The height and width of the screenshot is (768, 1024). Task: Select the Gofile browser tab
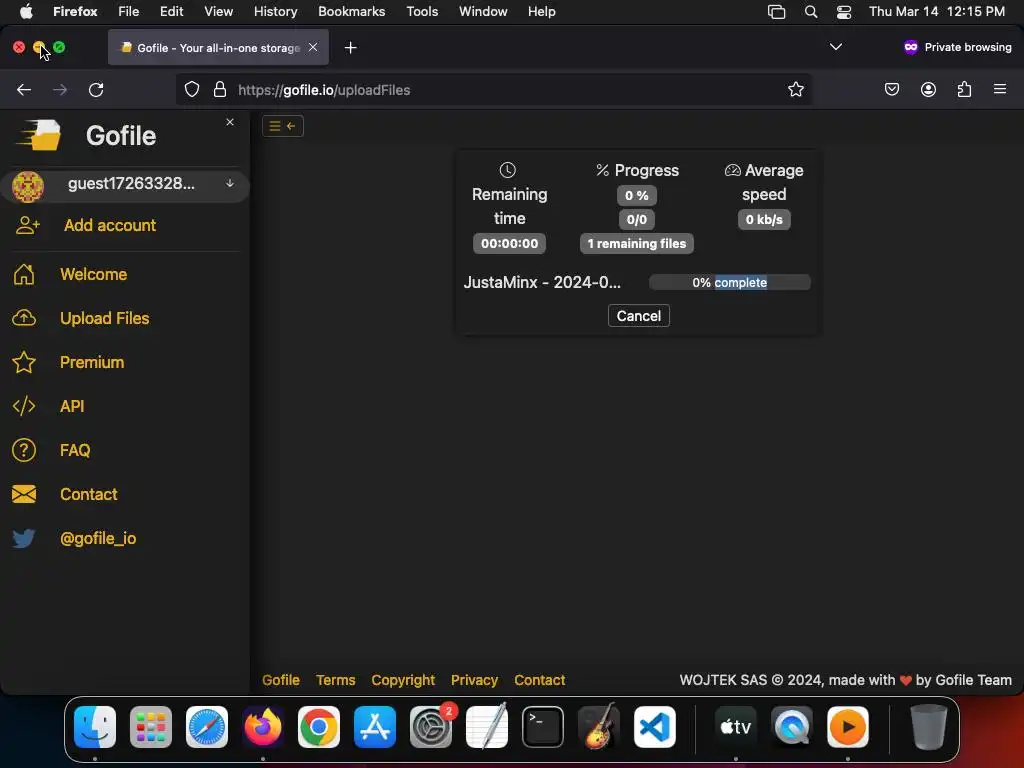(x=218, y=48)
